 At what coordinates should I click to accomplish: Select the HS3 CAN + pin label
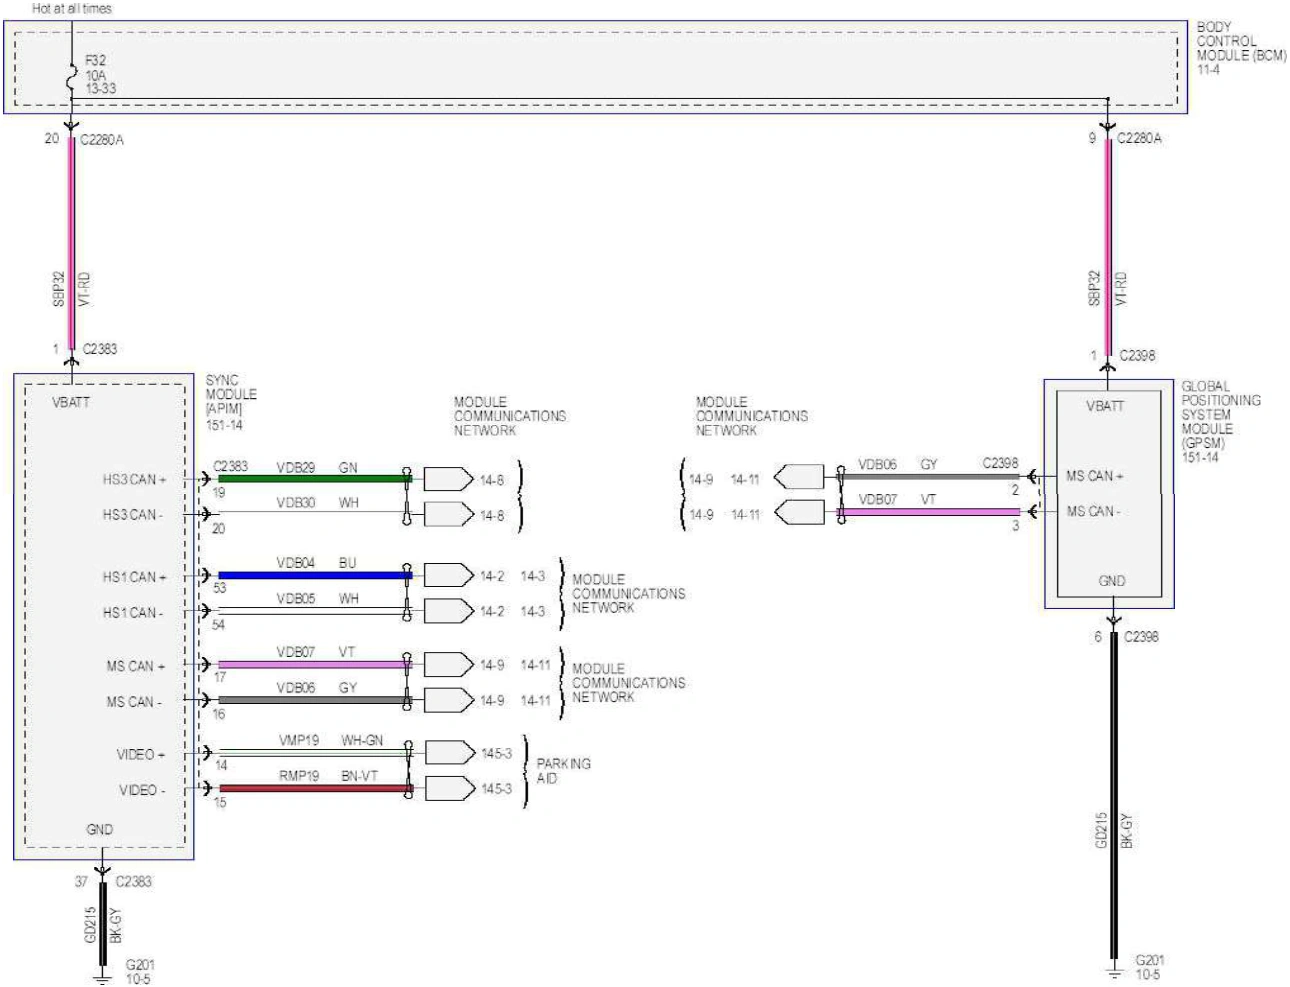134,479
